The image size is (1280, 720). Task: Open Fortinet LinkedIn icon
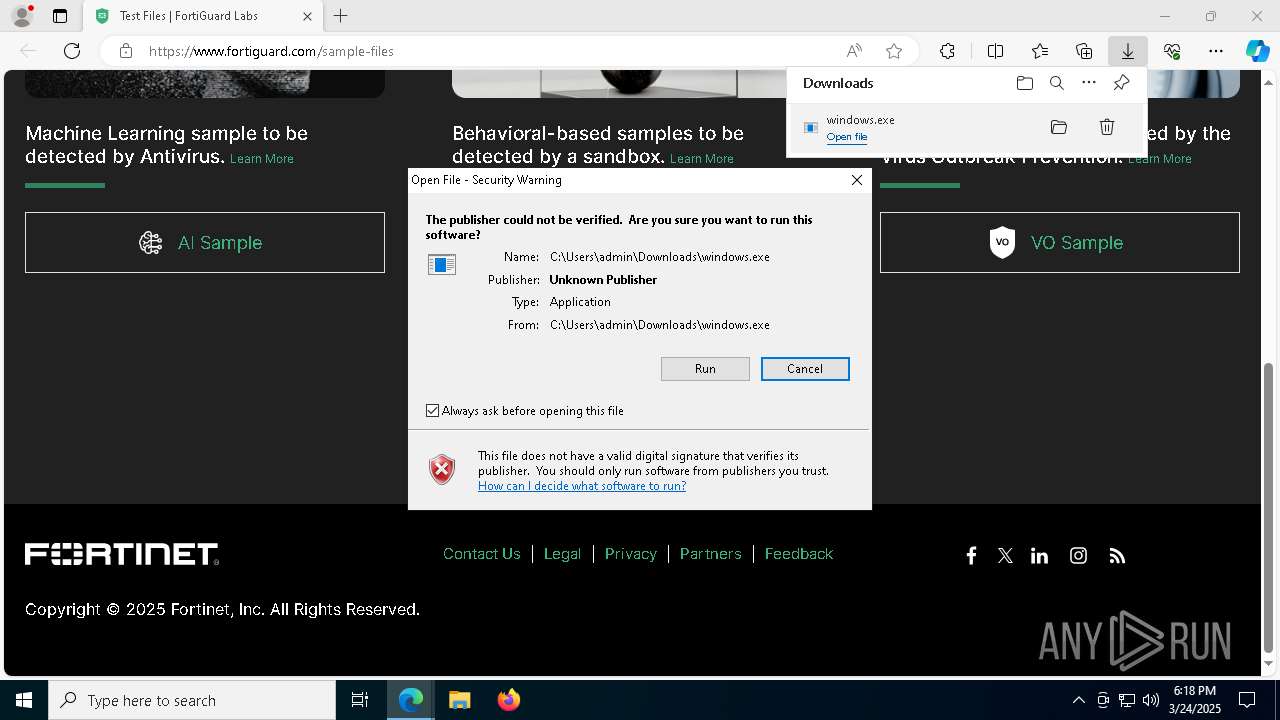coord(1040,556)
